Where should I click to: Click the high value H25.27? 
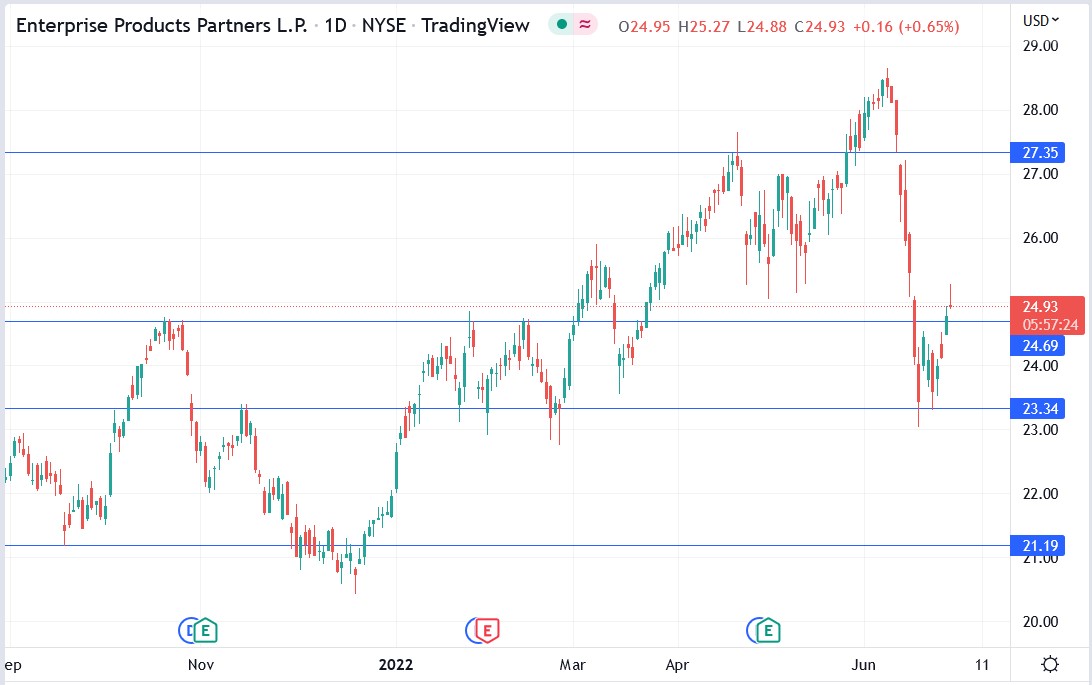tap(704, 26)
